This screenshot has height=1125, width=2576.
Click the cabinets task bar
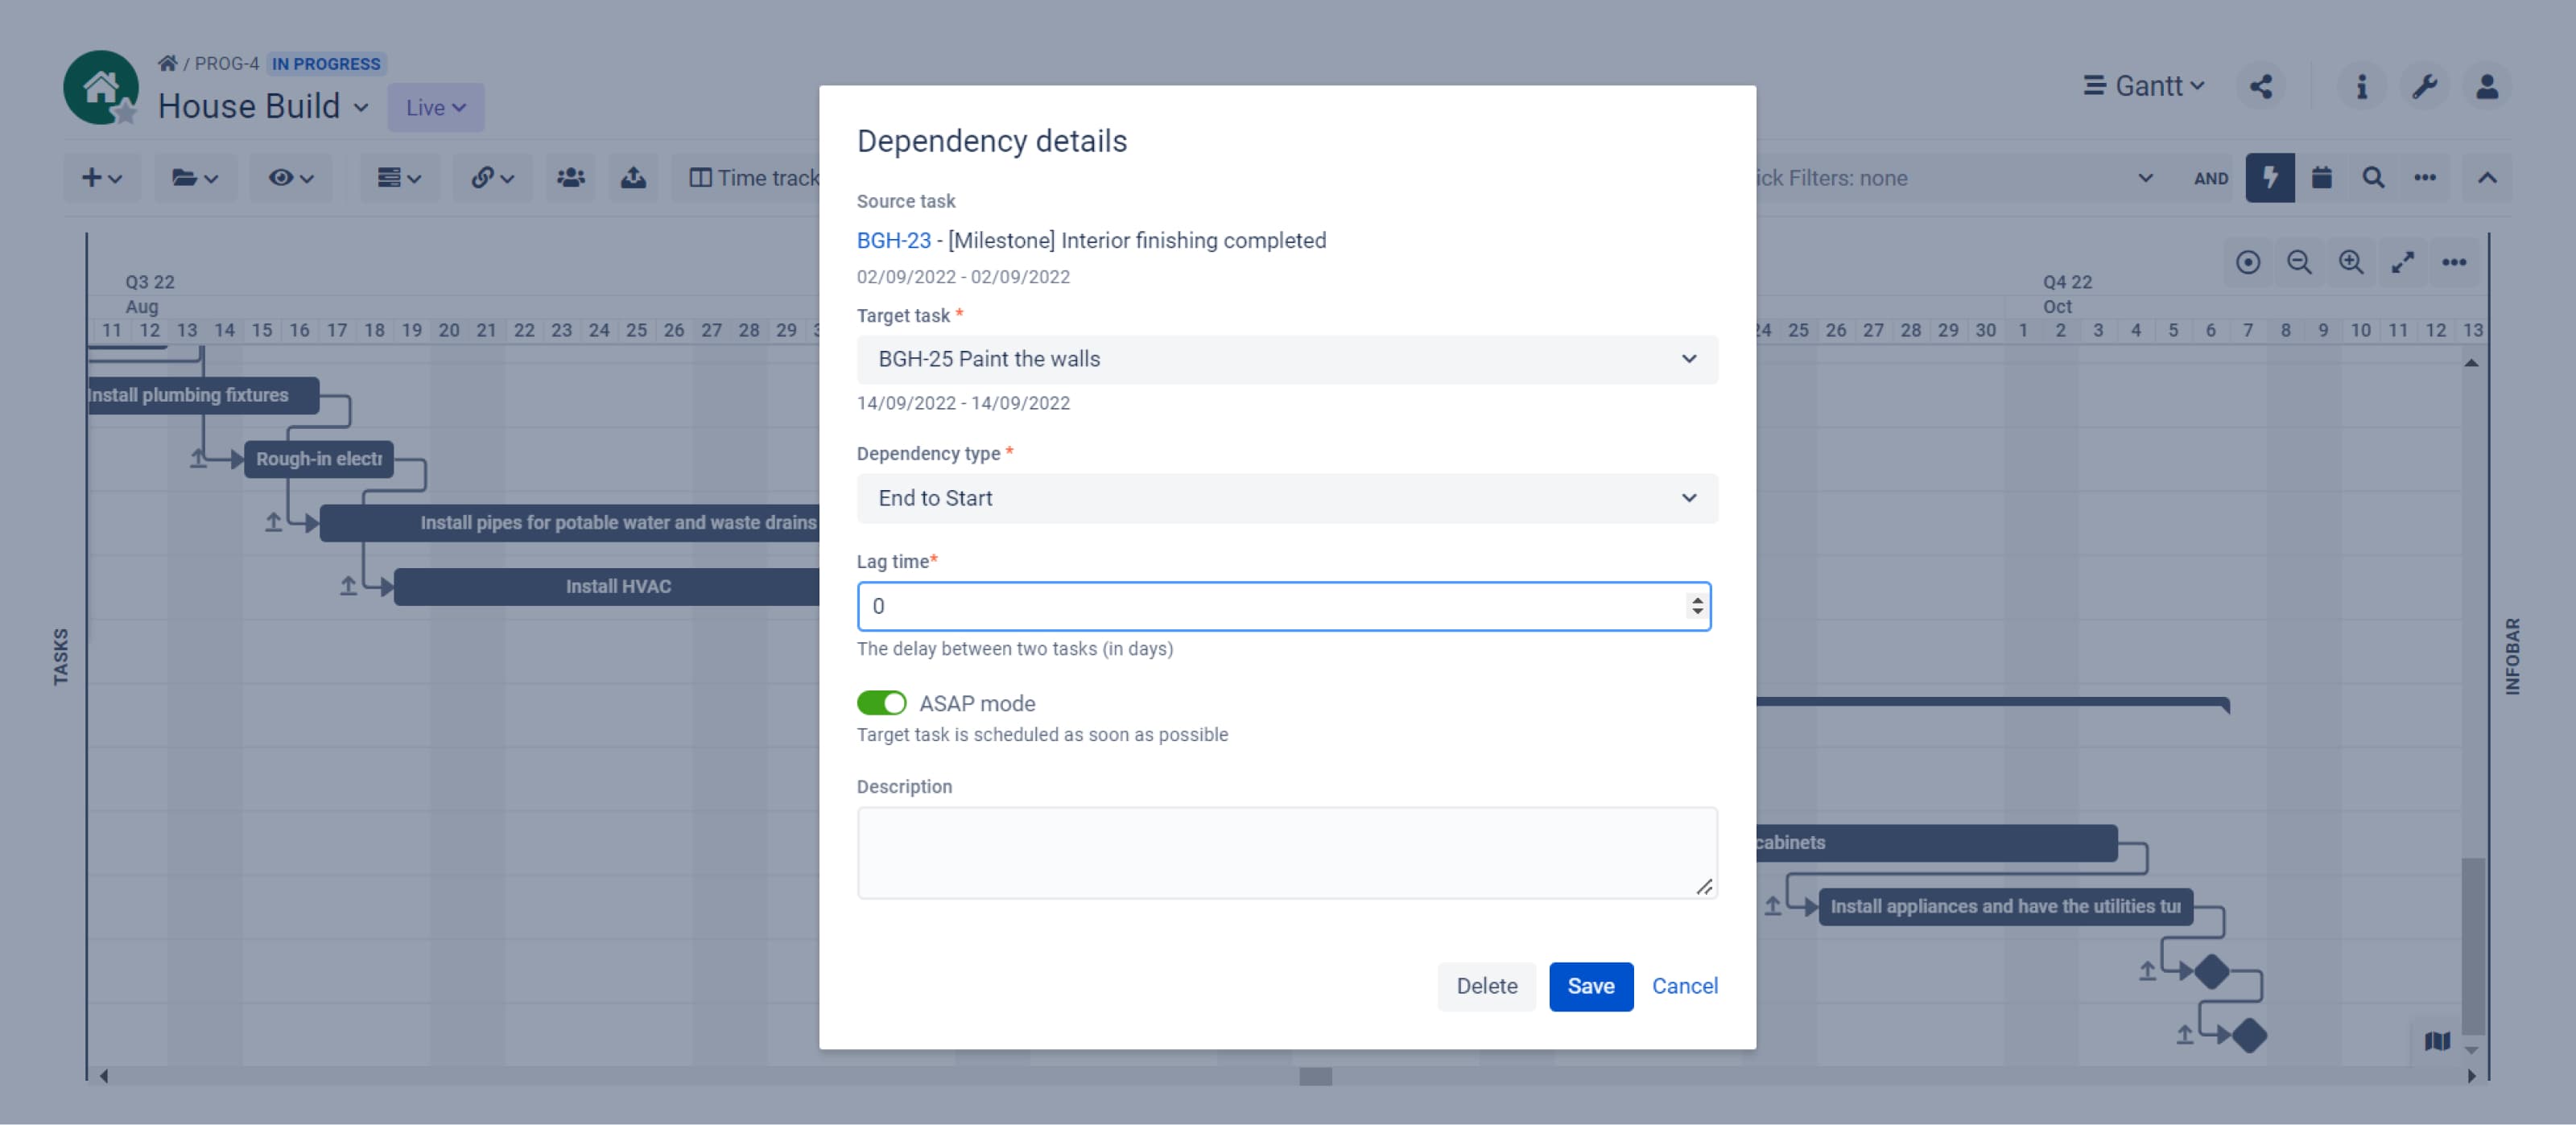pyautogui.click(x=1937, y=842)
